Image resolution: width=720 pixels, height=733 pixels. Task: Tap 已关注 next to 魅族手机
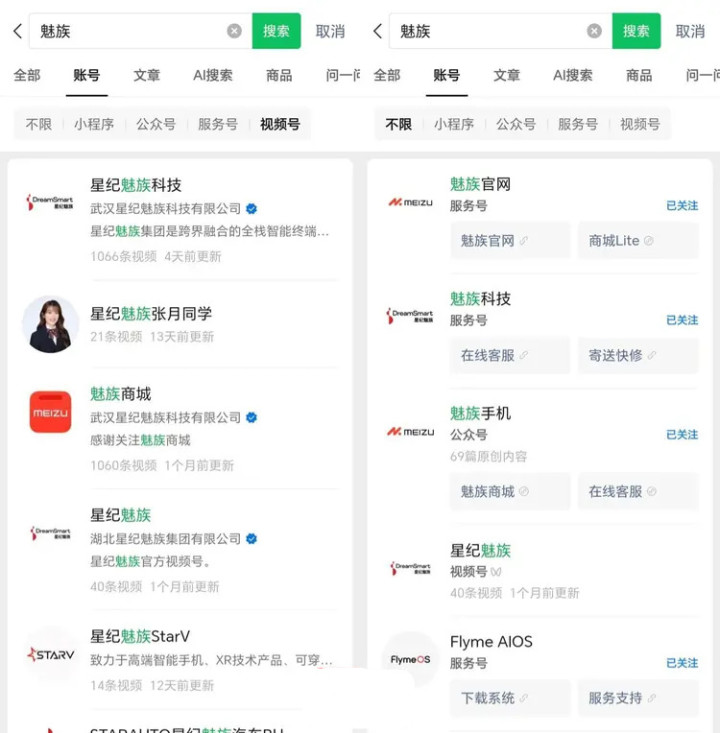tap(682, 435)
